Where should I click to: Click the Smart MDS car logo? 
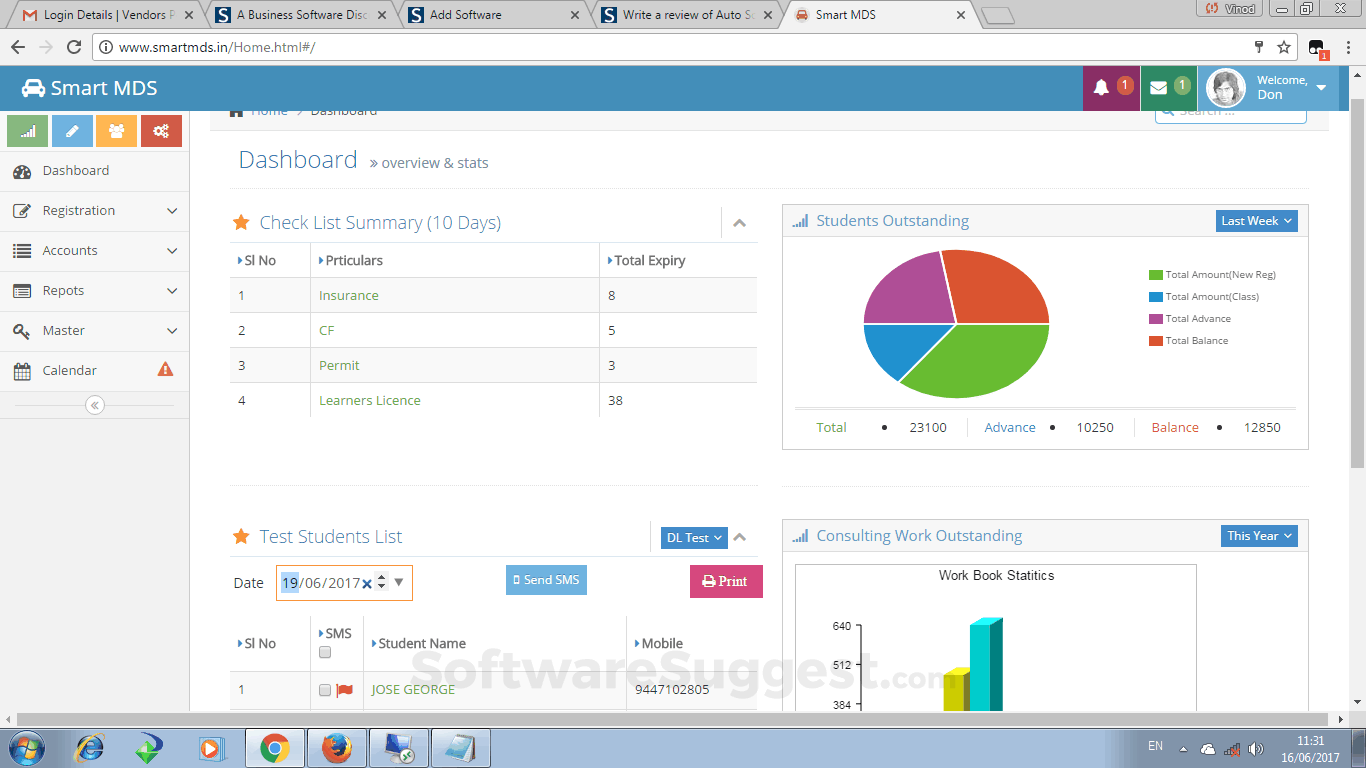[33, 88]
